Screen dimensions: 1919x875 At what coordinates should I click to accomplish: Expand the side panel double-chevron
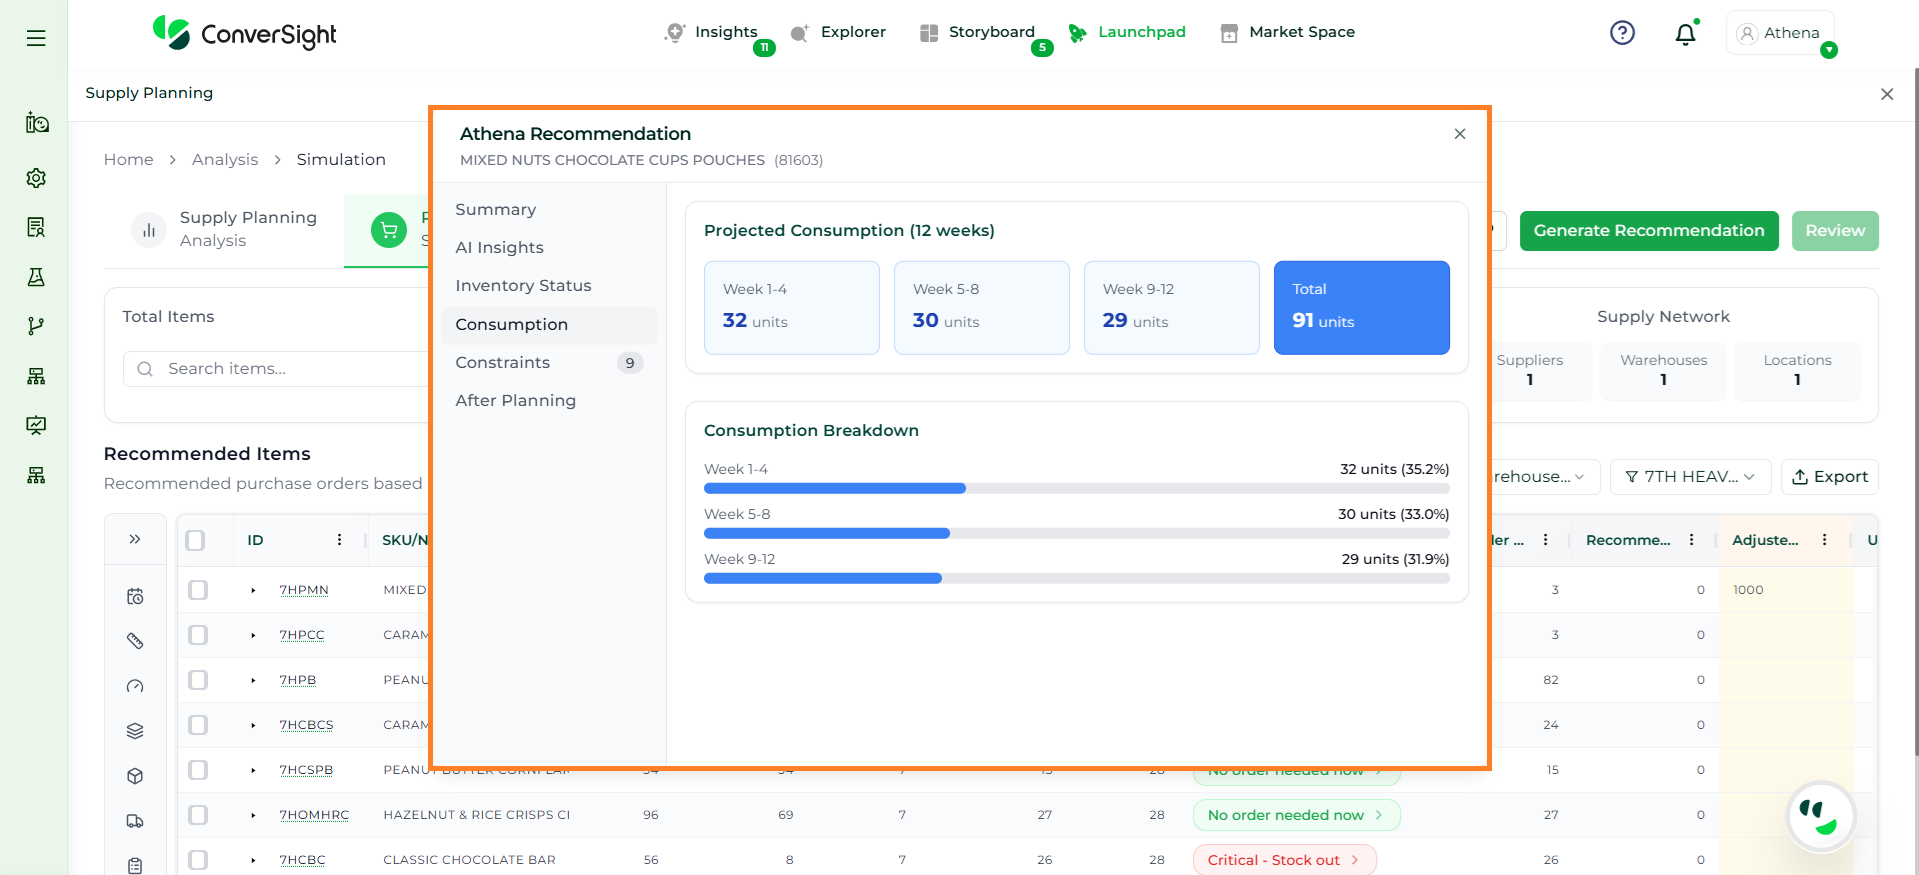(x=135, y=540)
